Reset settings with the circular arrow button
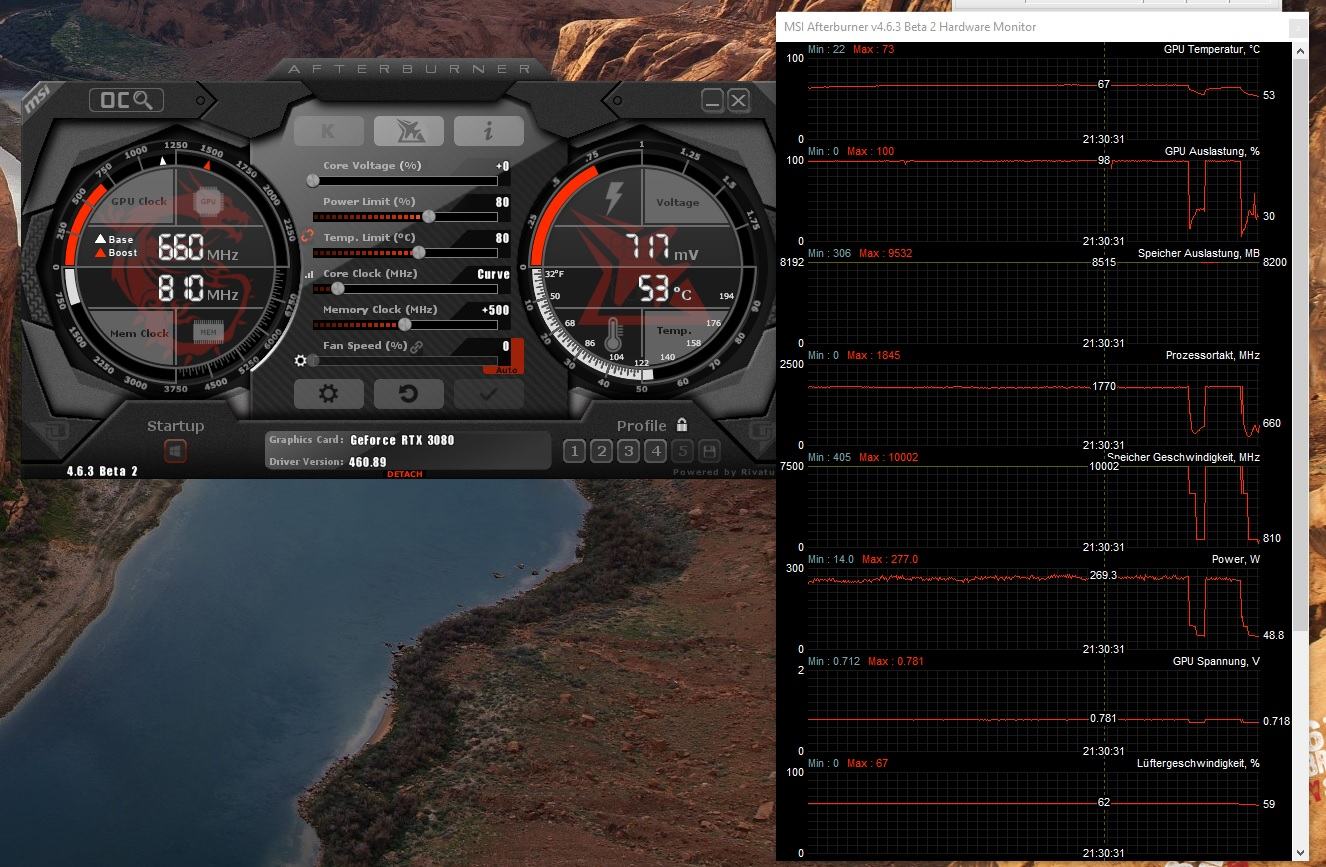1326x867 pixels. pos(408,393)
